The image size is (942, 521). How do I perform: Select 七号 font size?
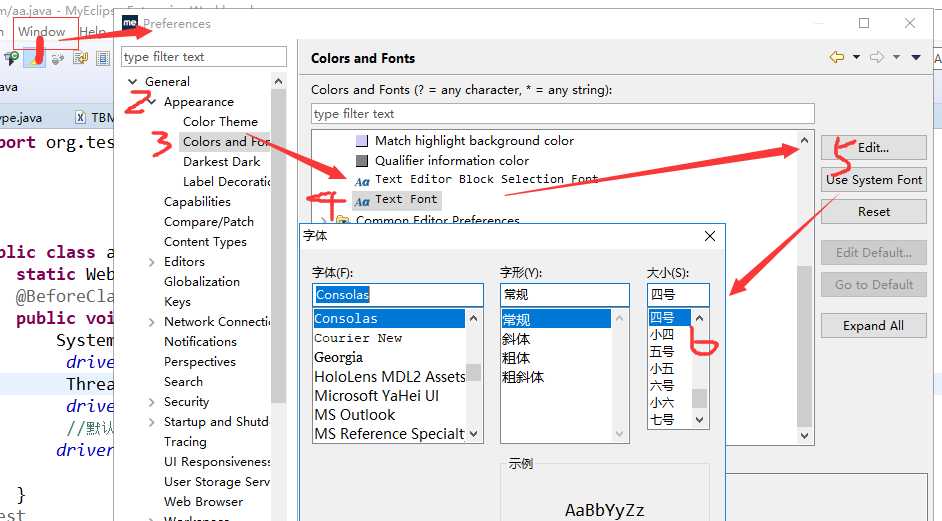coord(662,419)
